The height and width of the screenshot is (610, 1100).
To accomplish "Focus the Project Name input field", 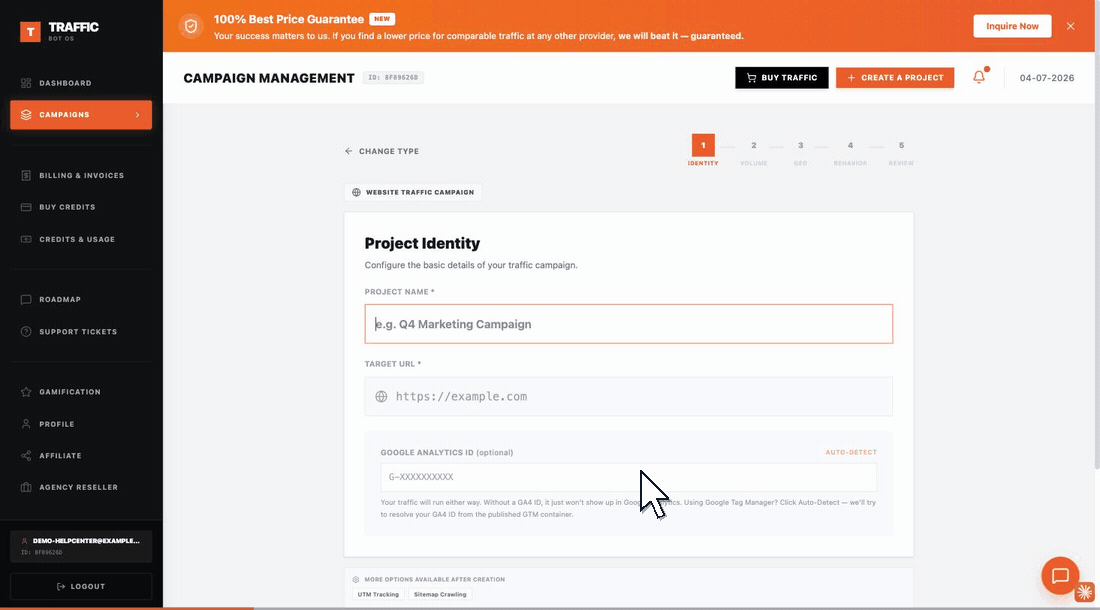I will (629, 324).
